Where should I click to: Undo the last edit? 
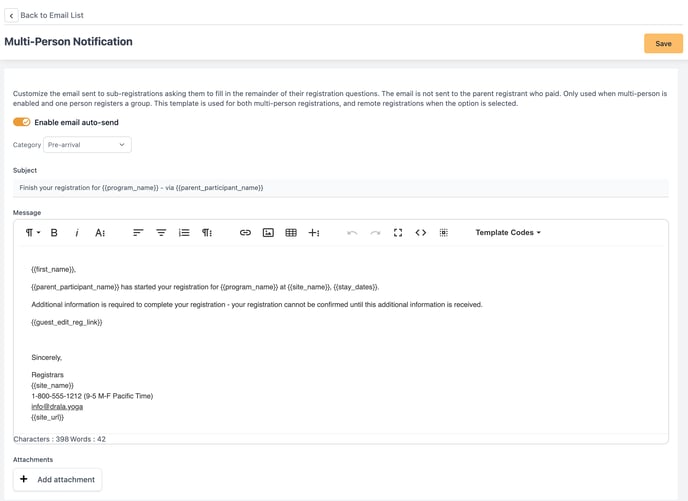pyautogui.click(x=352, y=233)
